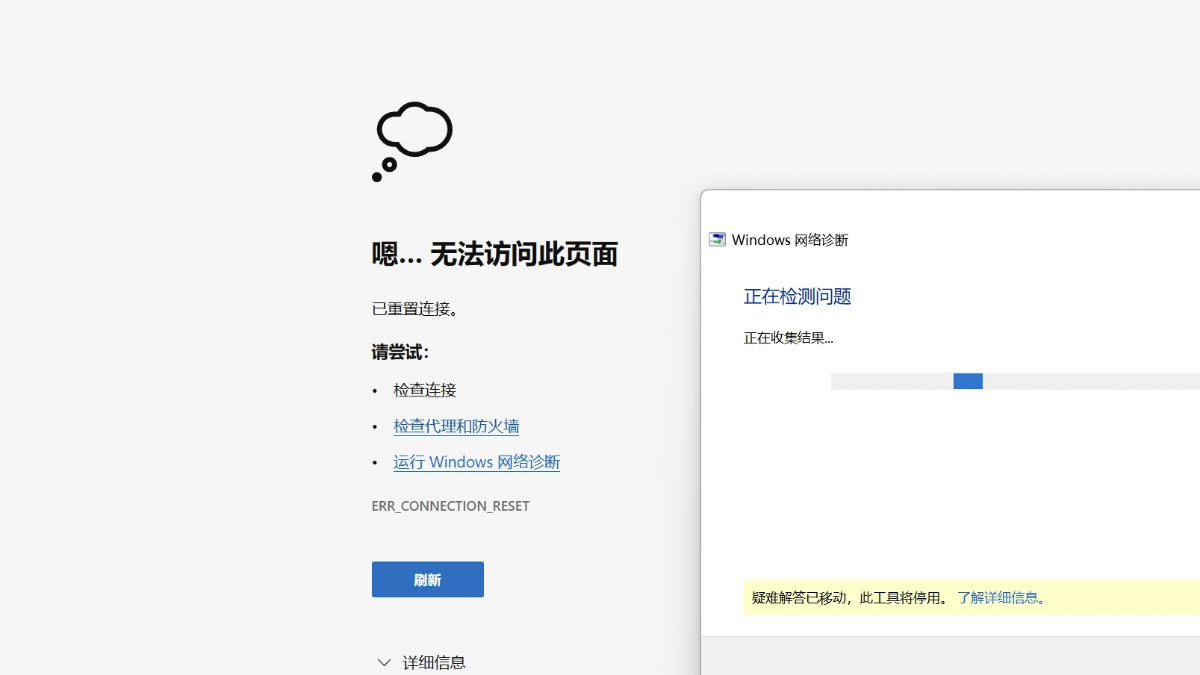This screenshot has width=1200, height=675.
Task: Click the 已重置连接 message text
Action: 416,308
